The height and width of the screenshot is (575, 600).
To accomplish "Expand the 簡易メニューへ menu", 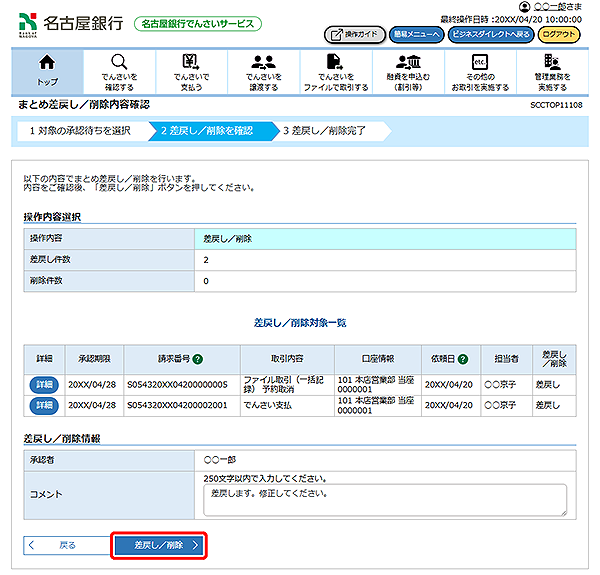I will pyautogui.click(x=415, y=33).
